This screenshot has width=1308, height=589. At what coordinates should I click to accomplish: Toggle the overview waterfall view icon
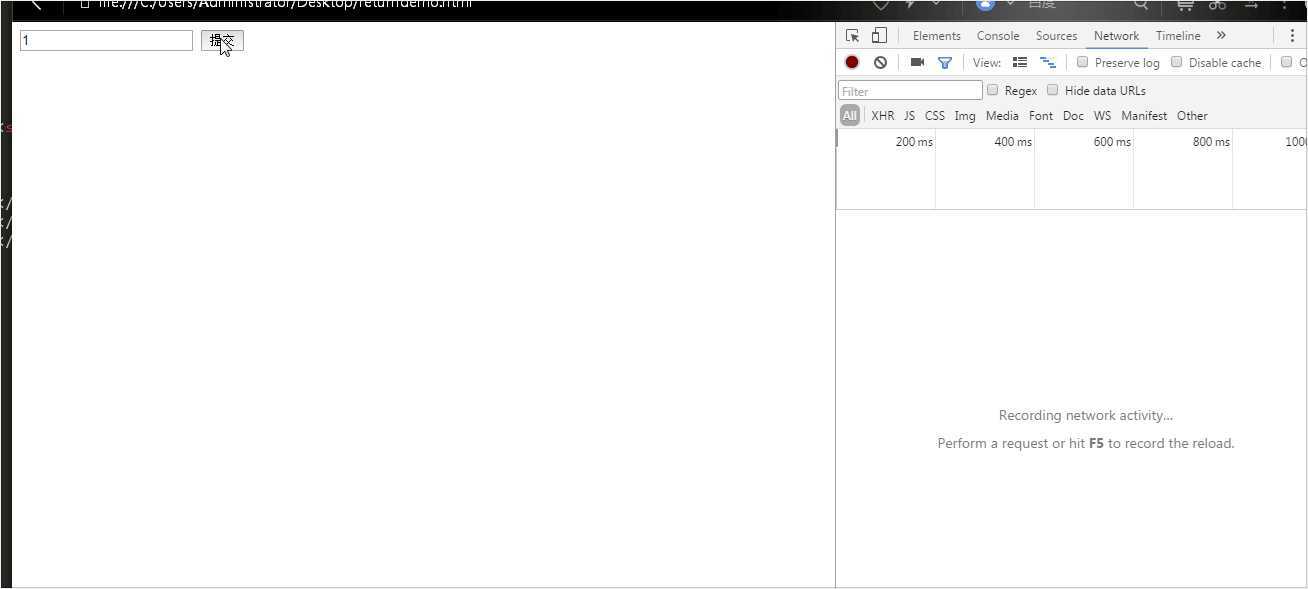[x=1047, y=62]
